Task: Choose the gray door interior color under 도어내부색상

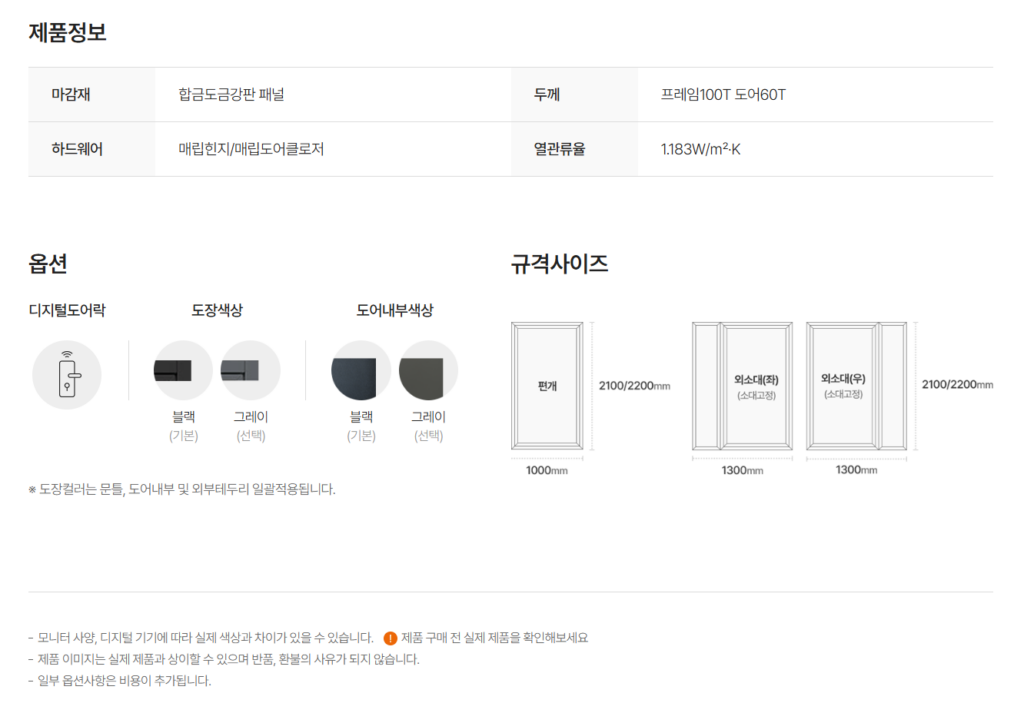Action: 428,370
